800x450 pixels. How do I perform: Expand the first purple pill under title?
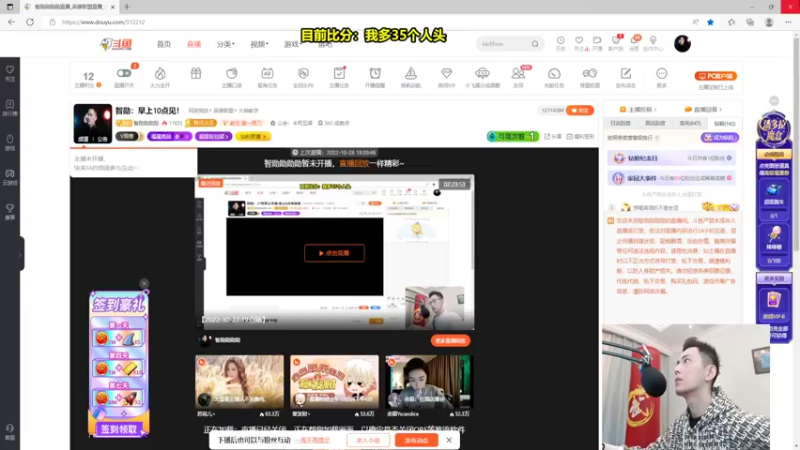point(169,136)
